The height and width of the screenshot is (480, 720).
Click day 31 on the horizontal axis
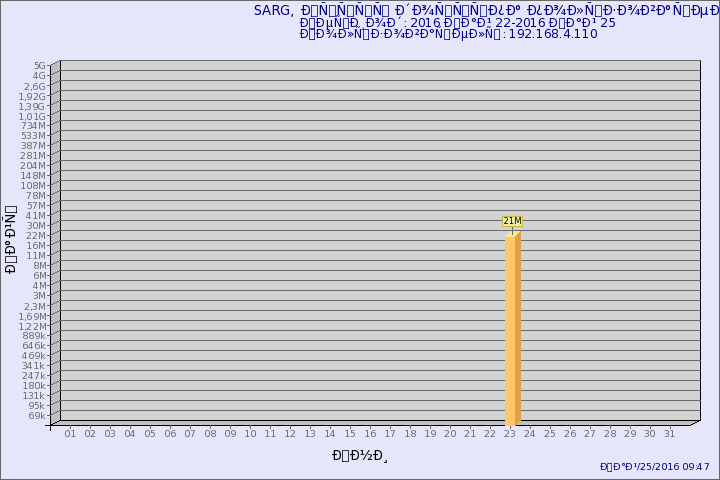pyautogui.click(x=670, y=434)
